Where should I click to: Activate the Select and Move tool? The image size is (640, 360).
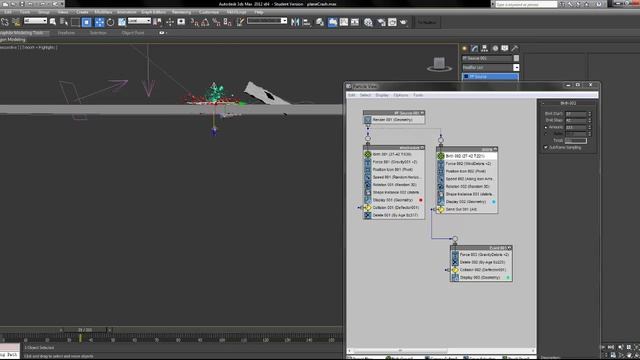click(x=99, y=22)
